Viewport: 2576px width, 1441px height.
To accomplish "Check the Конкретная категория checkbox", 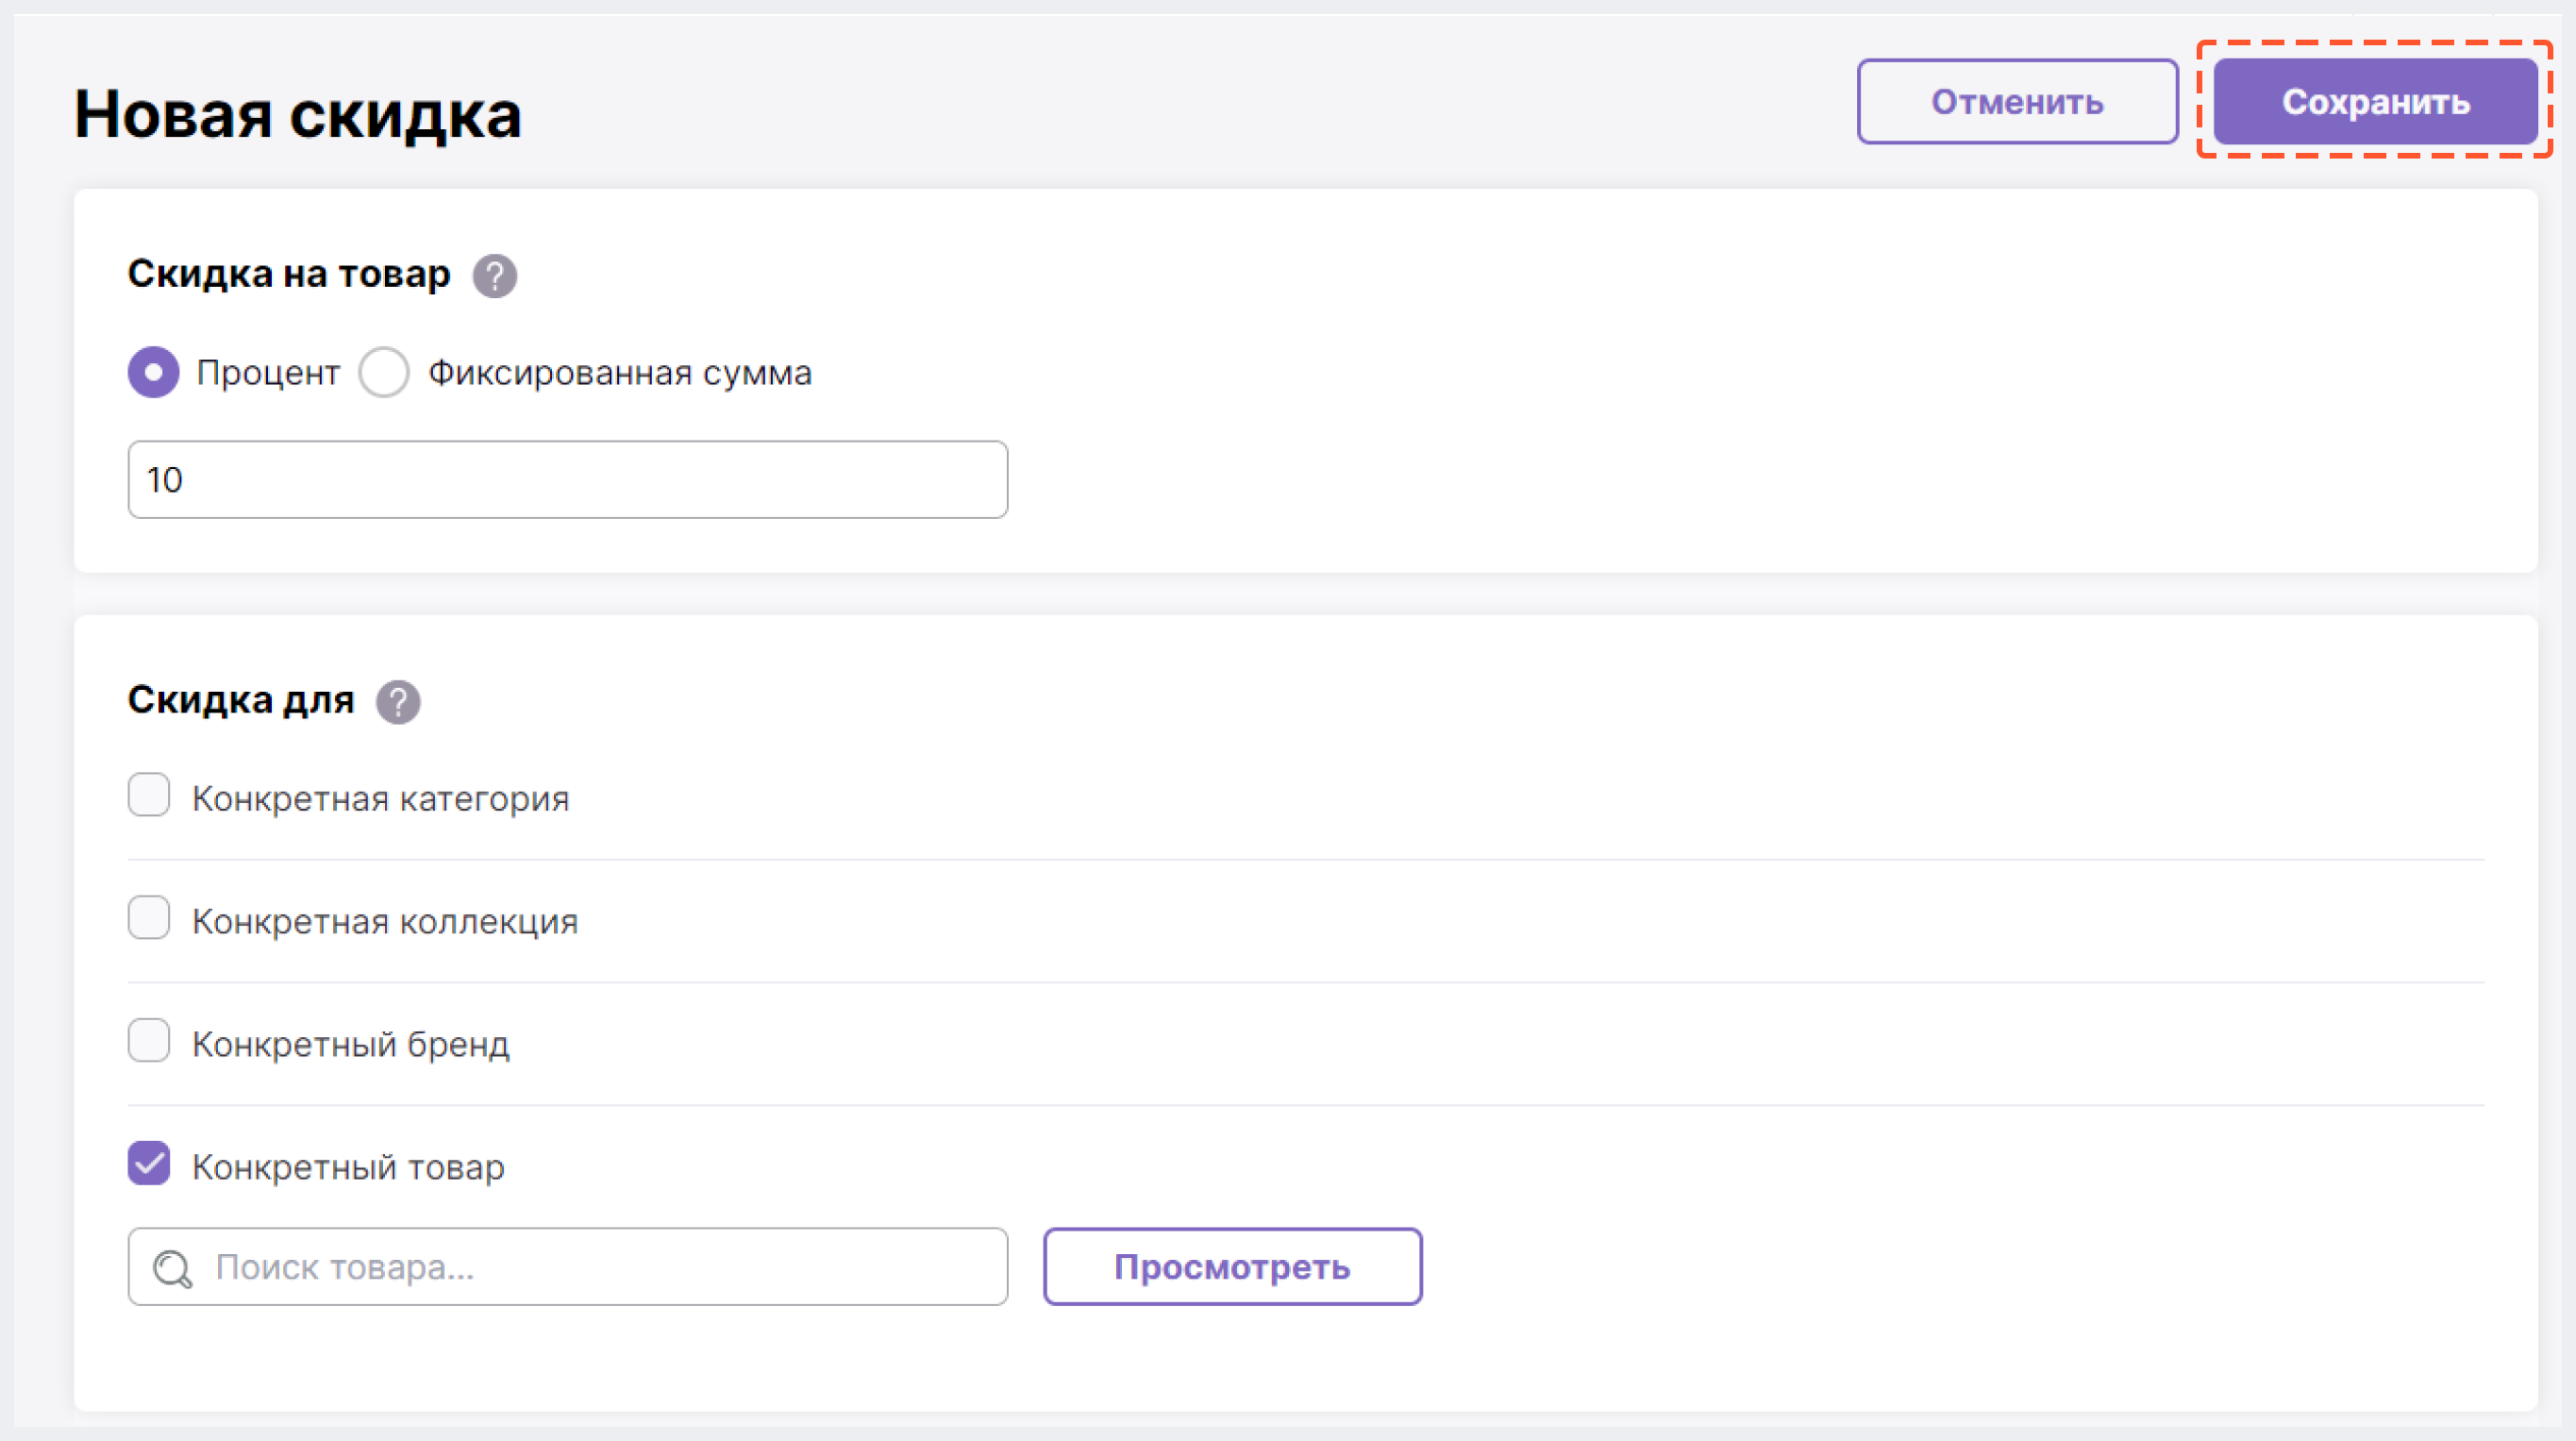I will point(149,795).
